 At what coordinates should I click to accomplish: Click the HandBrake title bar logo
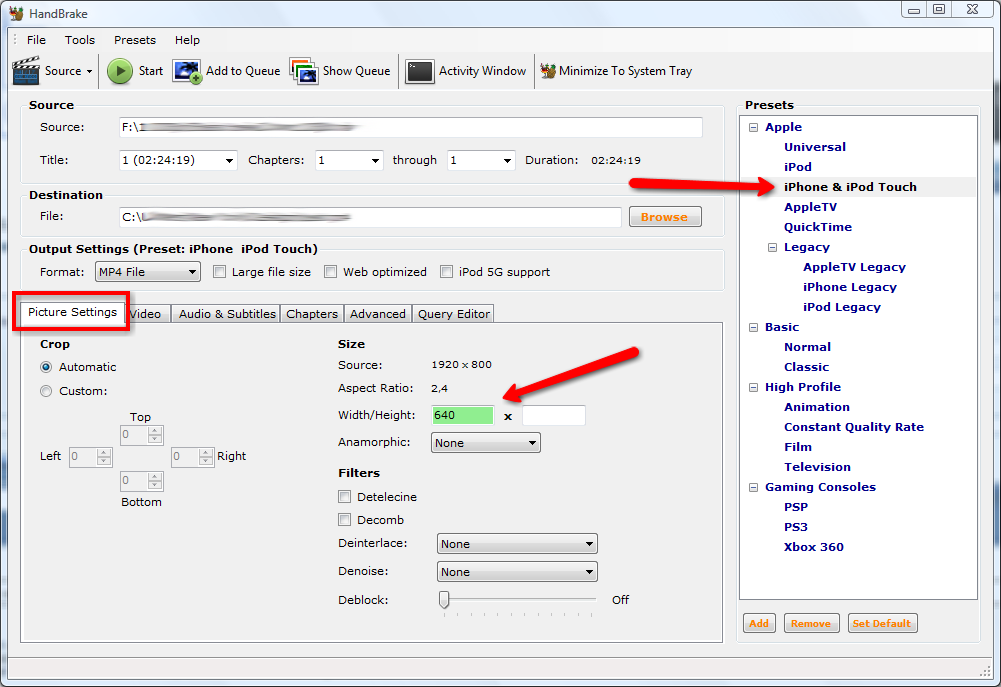coord(17,13)
